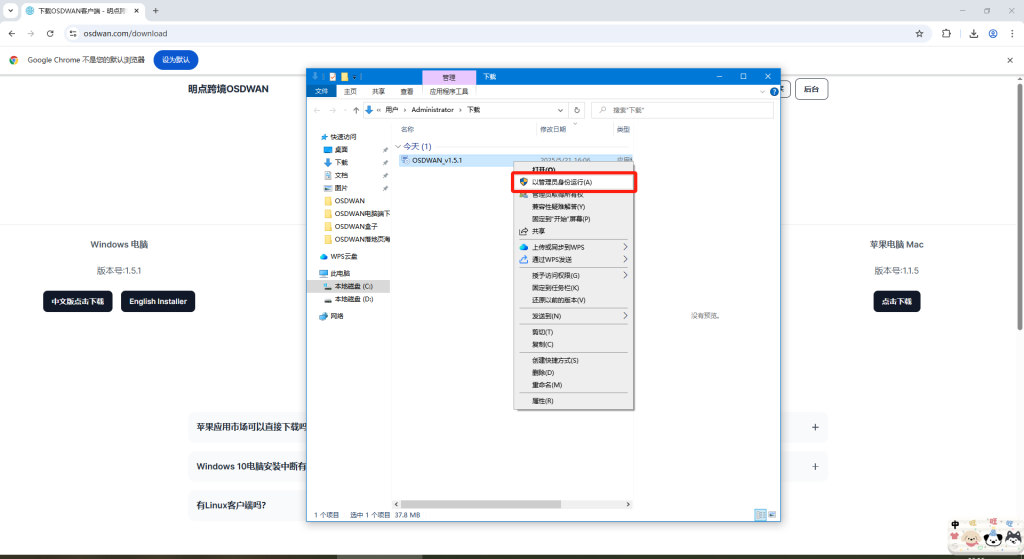Expand the Windows 10电脑安装中断 FAQ plus

click(815, 466)
